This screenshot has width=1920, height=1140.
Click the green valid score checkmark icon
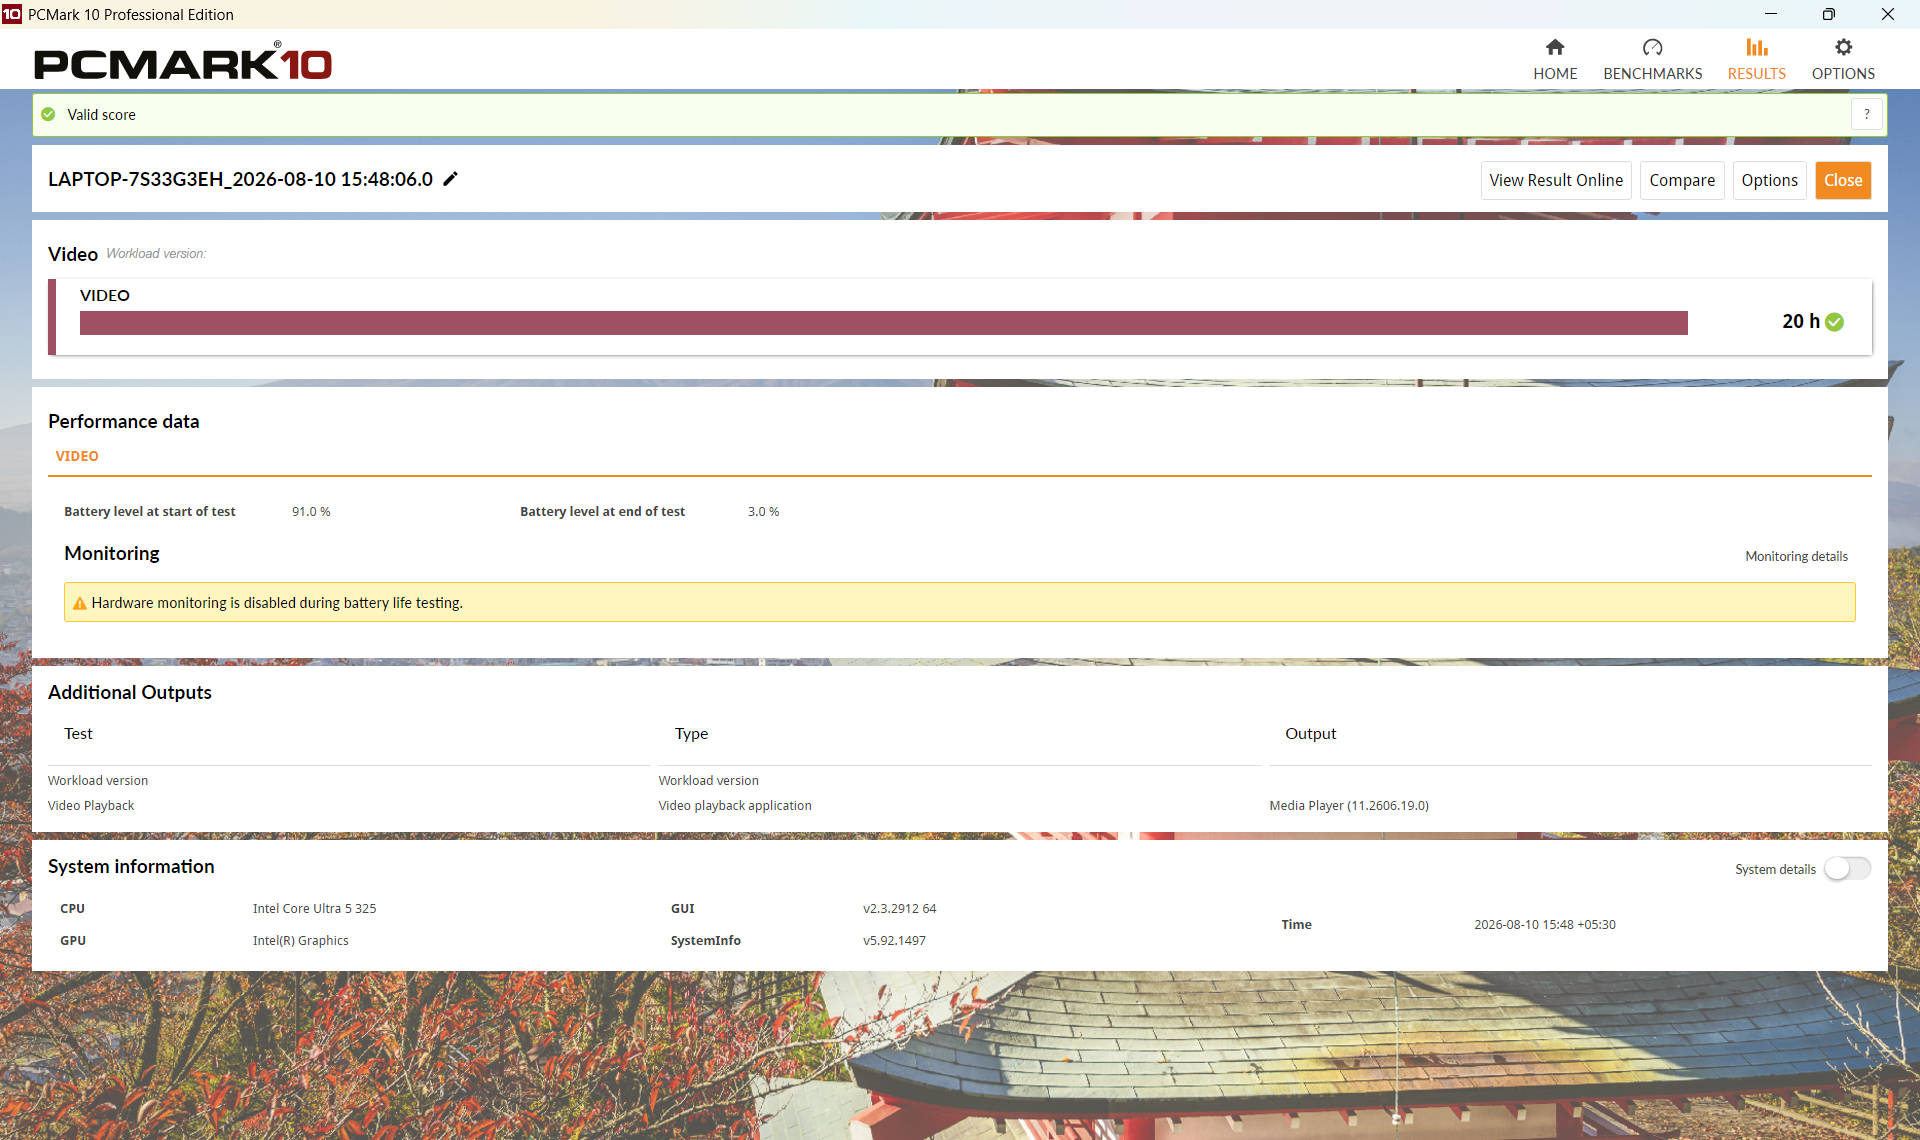point(48,114)
